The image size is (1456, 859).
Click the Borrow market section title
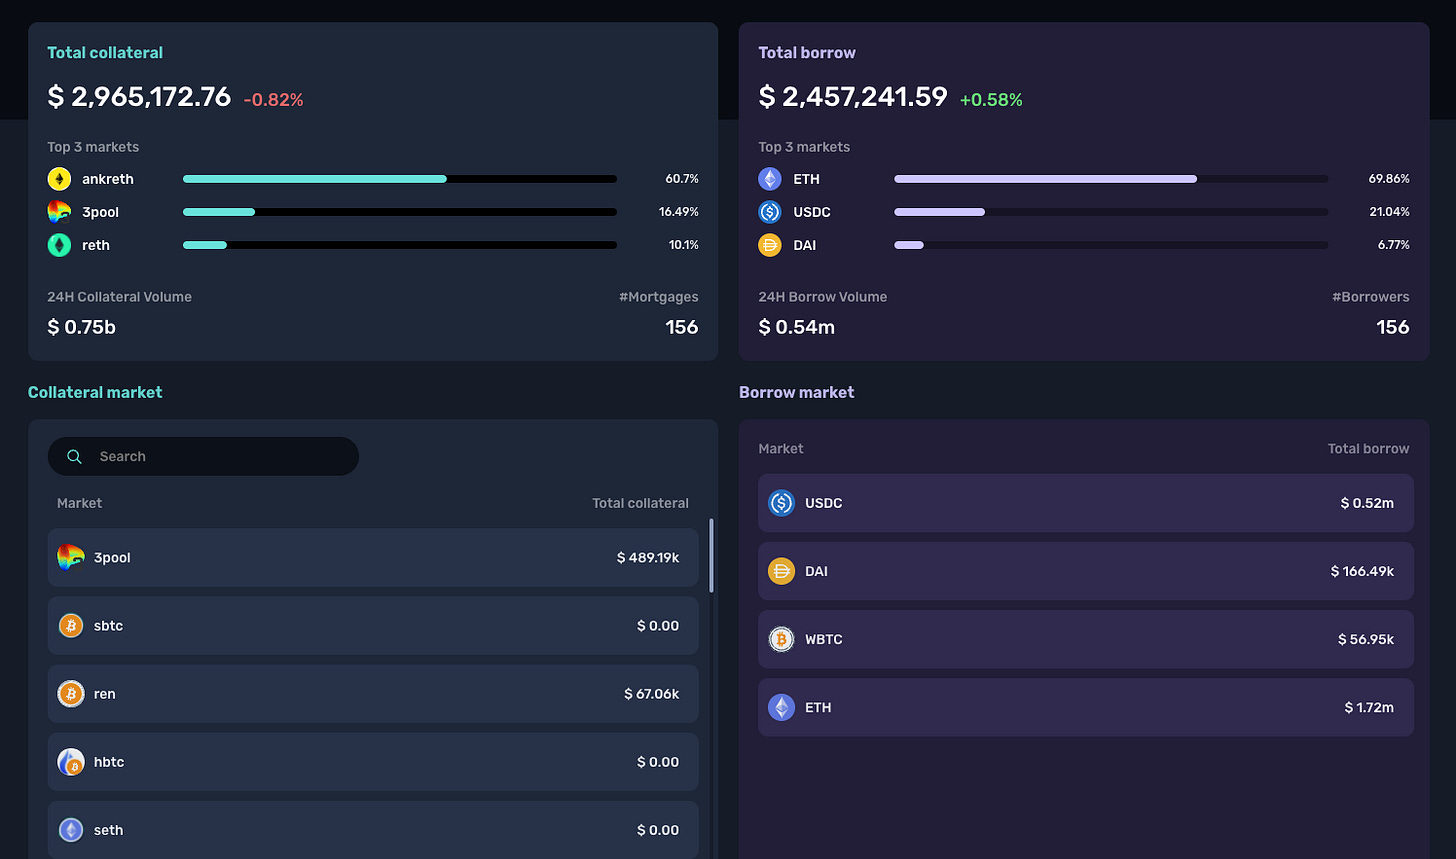[797, 392]
